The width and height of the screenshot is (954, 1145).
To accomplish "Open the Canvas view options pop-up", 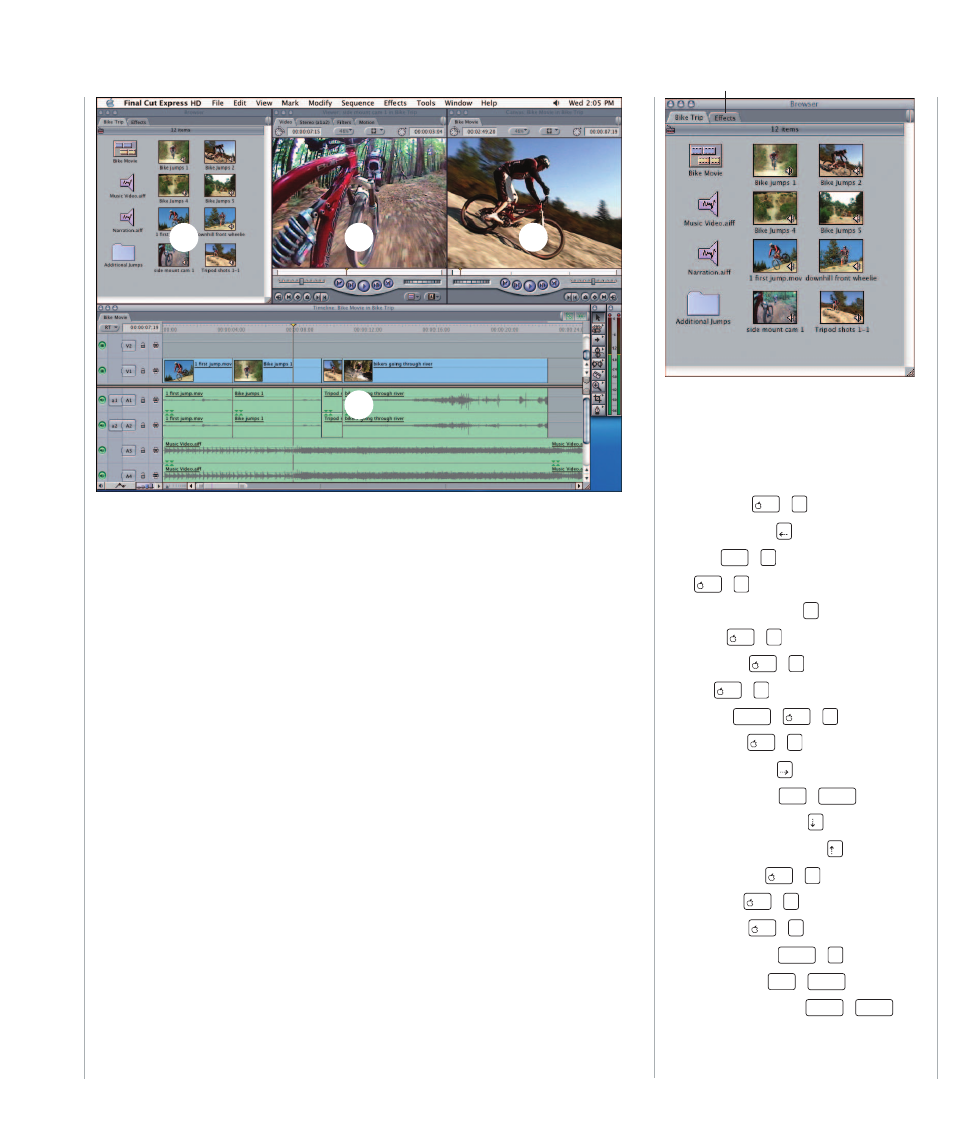I will coord(549,131).
